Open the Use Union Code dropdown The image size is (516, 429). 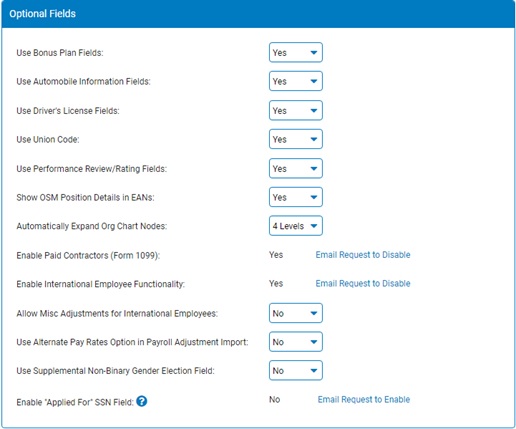click(x=296, y=139)
